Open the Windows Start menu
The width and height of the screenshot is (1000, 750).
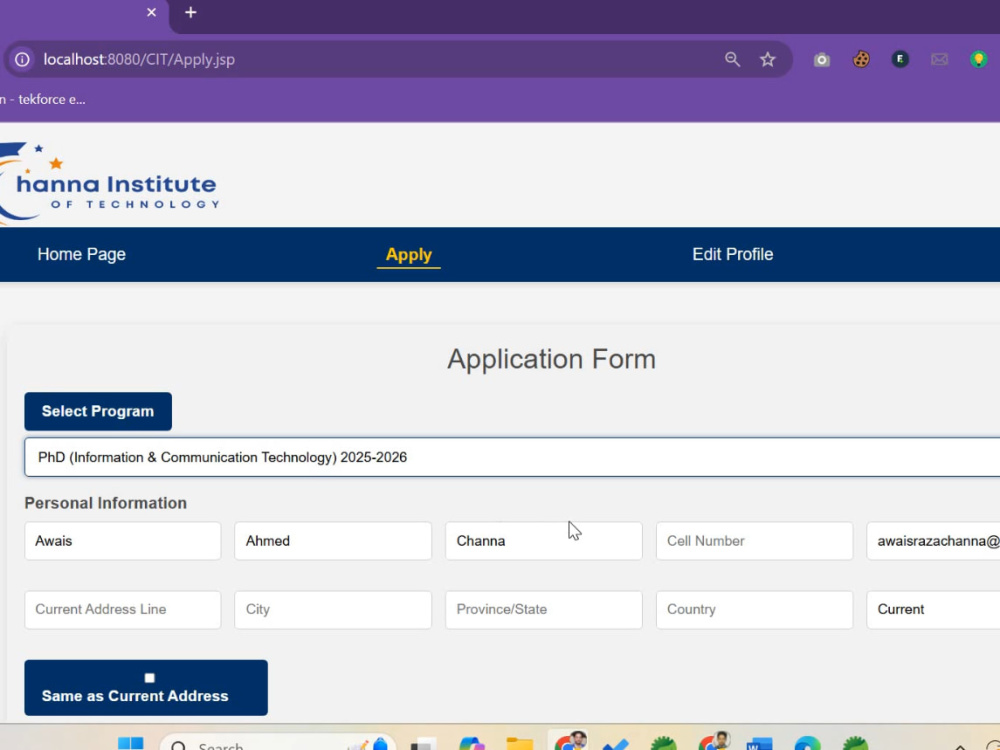click(131, 744)
